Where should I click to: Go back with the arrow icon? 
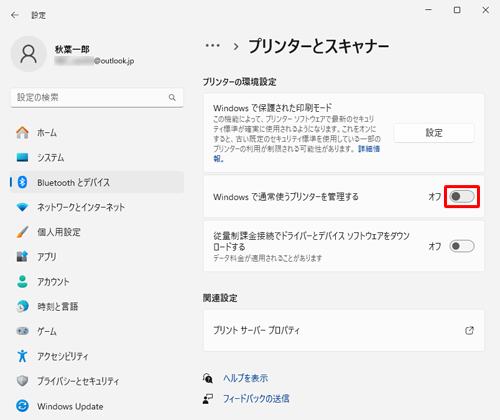[x=15, y=15]
